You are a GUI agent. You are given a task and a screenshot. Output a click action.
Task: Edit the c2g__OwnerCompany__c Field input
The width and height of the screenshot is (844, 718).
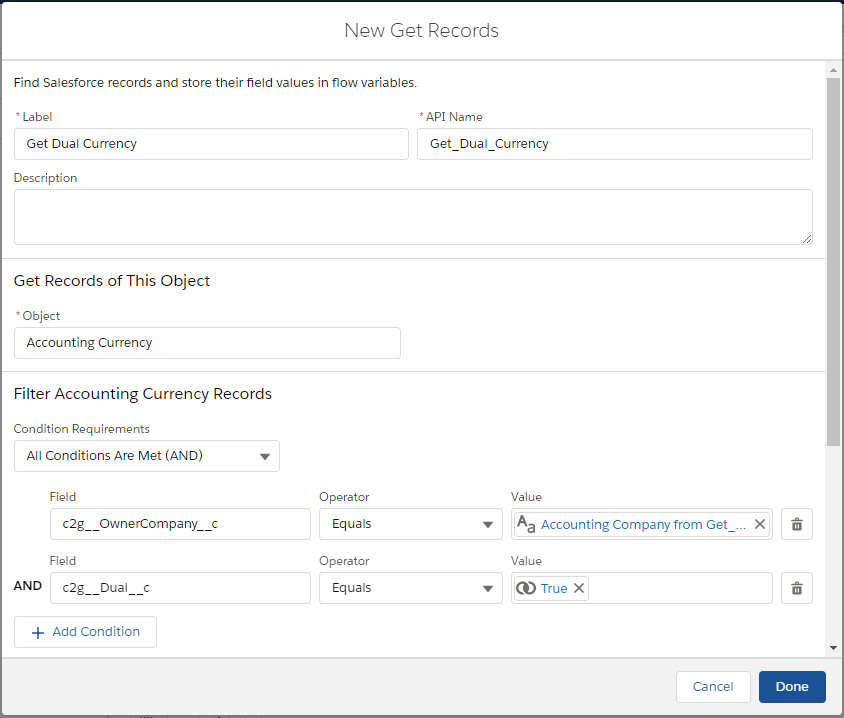(180, 524)
